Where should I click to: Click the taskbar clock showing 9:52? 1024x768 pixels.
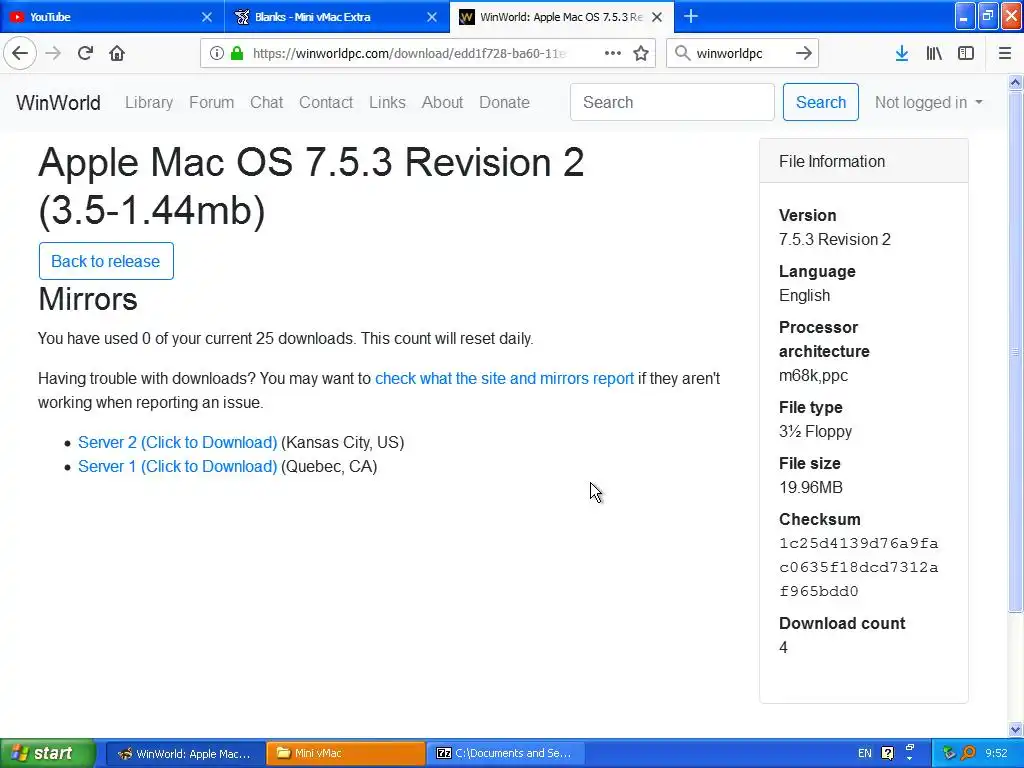(997, 753)
